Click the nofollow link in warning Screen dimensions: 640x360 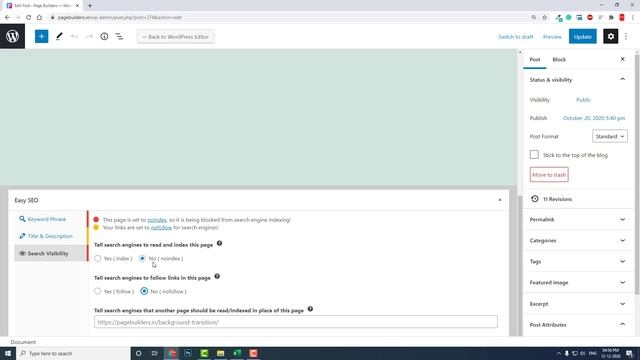161,227
